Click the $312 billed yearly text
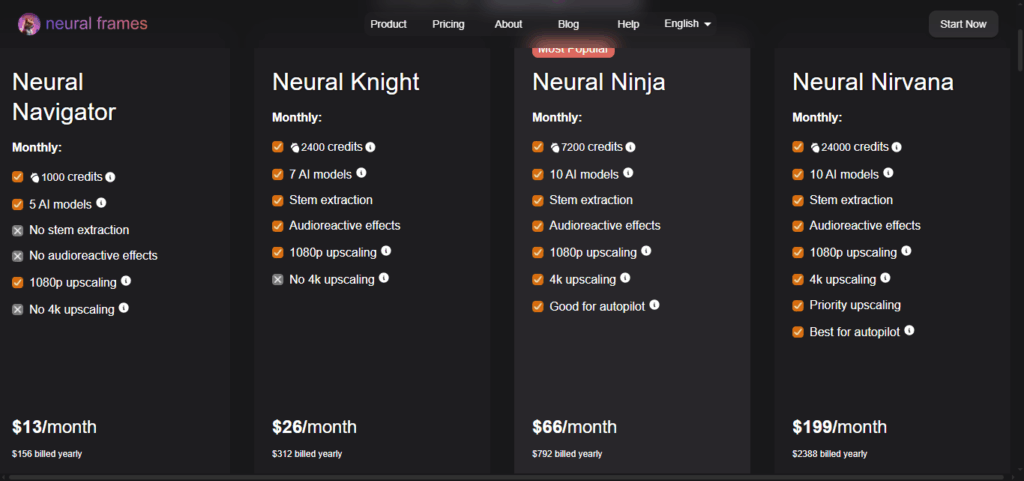The width and height of the screenshot is (1024, 481). coord(307,454)
